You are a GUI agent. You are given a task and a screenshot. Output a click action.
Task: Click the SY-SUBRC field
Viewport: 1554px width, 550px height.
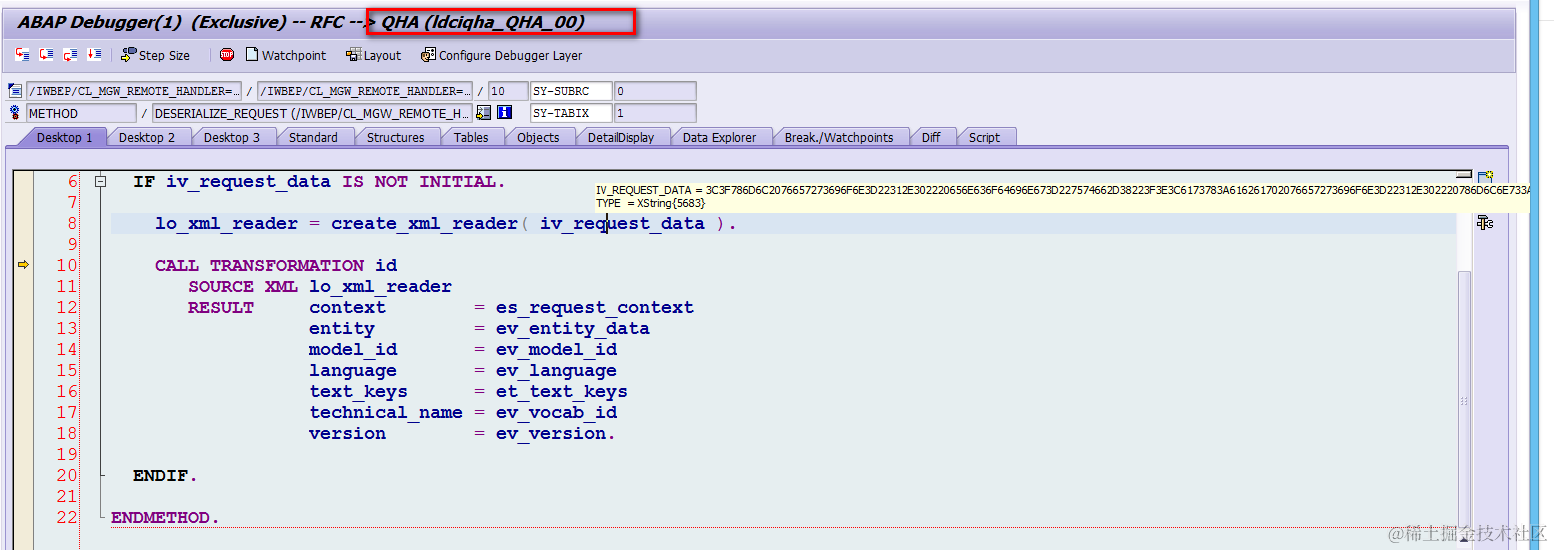point(571,91)
